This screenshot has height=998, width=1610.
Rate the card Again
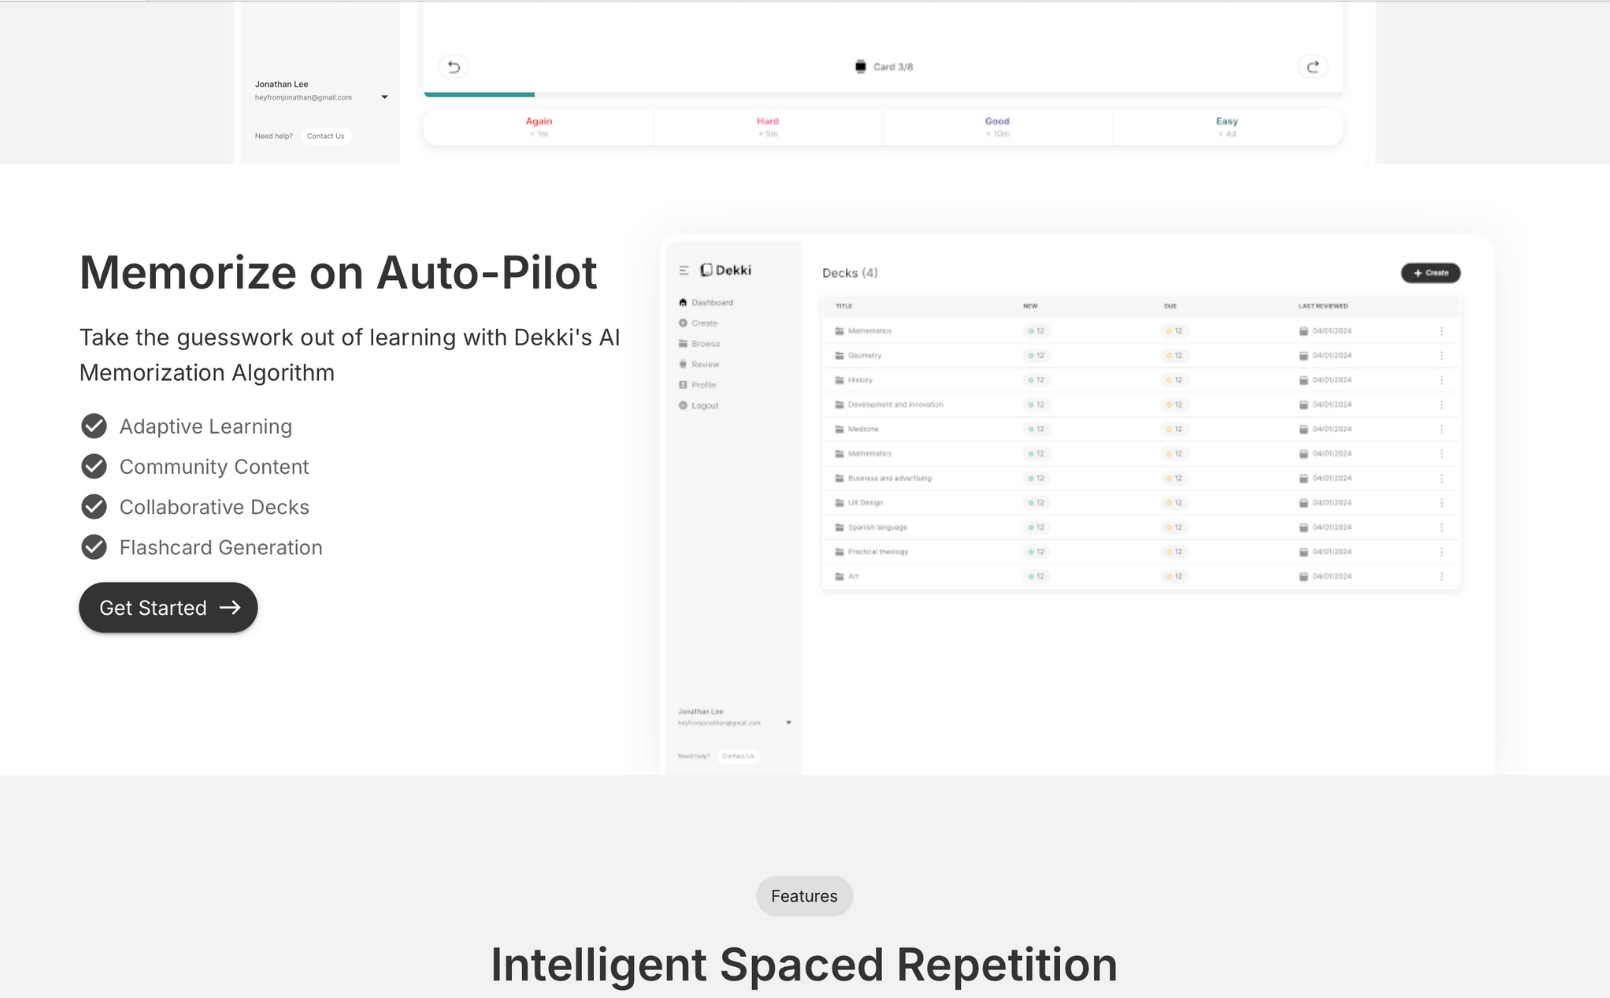539,127
